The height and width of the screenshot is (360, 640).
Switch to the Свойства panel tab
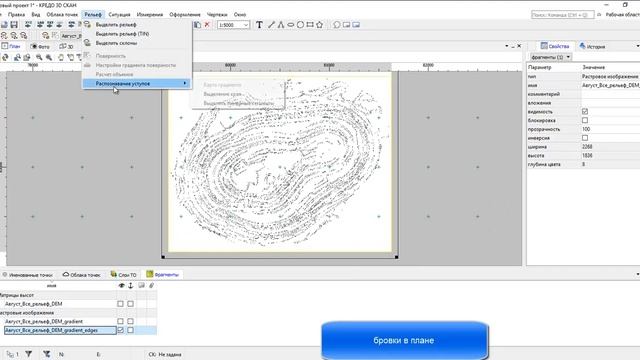pyautogui.click(x=555, y=46)
